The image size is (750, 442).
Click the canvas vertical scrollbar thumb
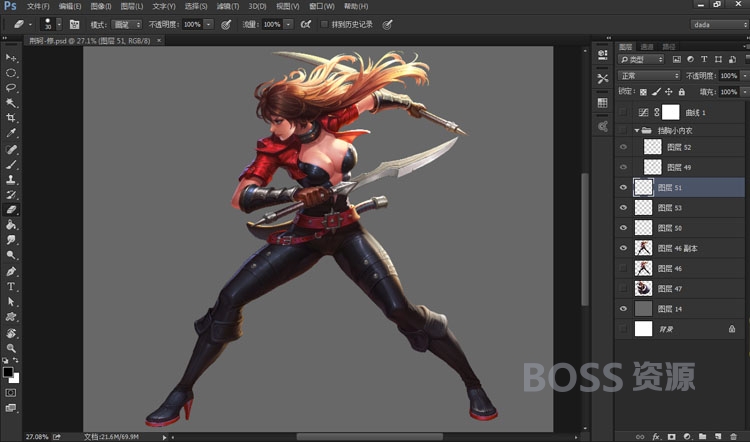pyautogui.click(x=585, y=239)
